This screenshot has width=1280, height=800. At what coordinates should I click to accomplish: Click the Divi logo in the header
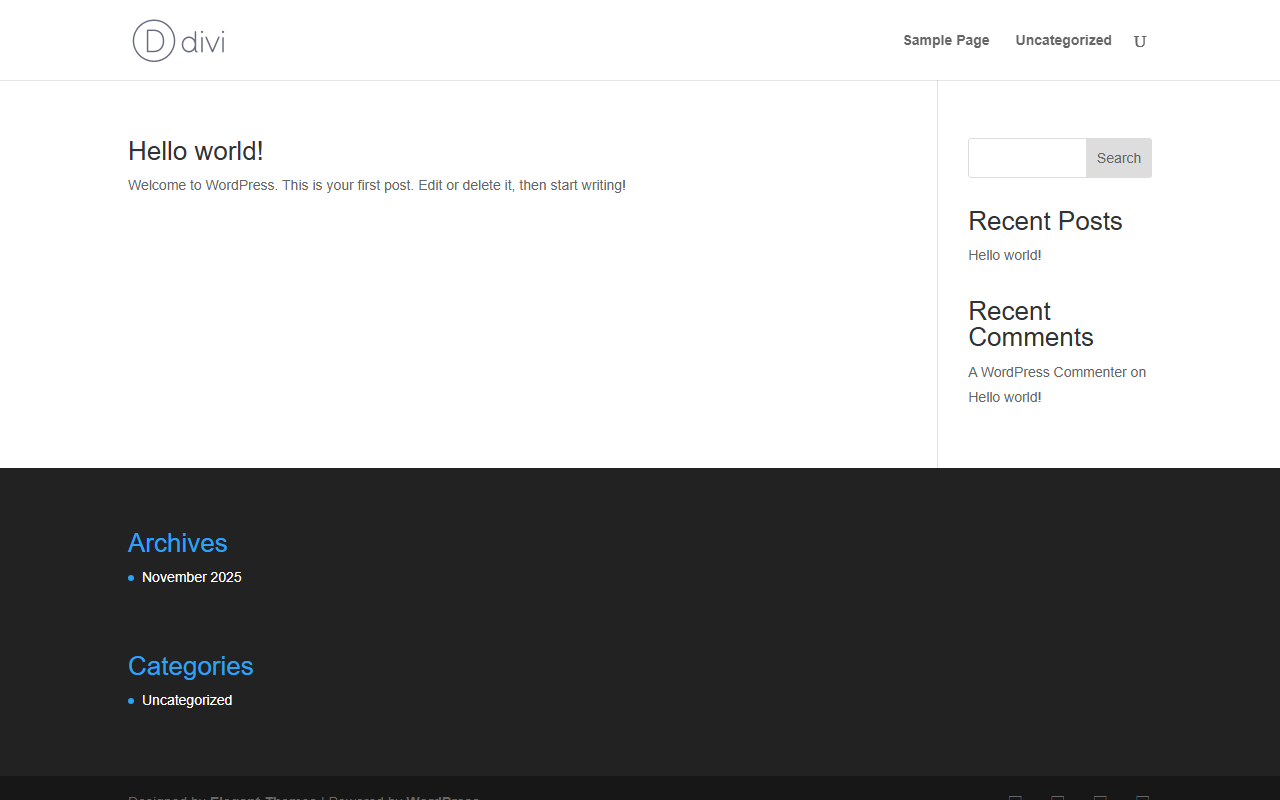pos(179,41)
